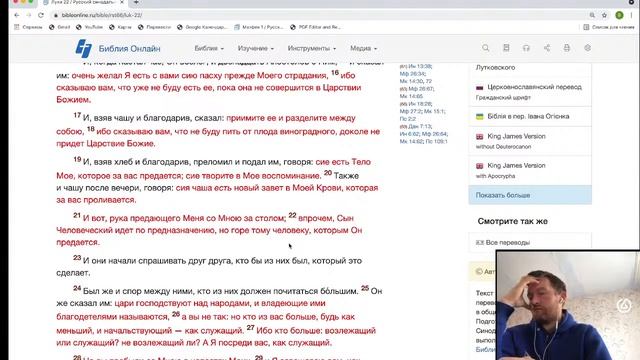Select King James Version without Deuterocanon
The width and height of the screenshot is (640, 360).
(x=530, y=141)
